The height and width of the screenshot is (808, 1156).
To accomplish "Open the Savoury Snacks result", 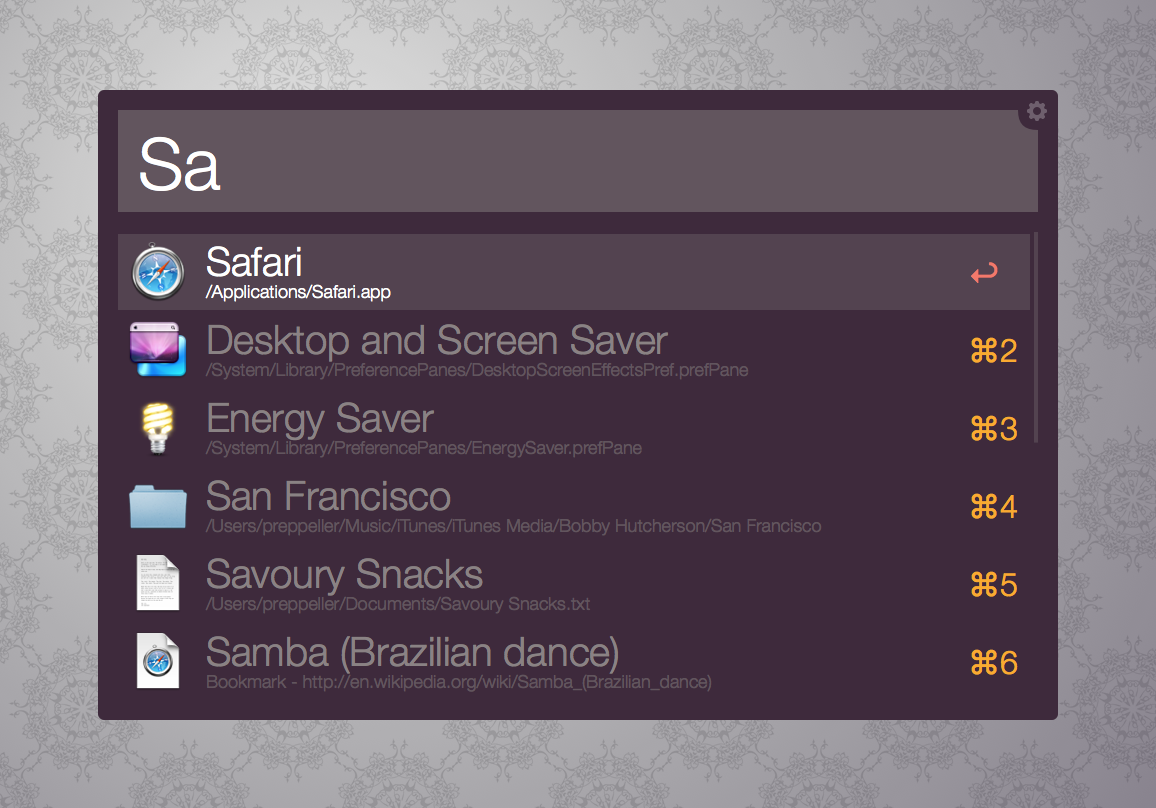I will 344,575.
